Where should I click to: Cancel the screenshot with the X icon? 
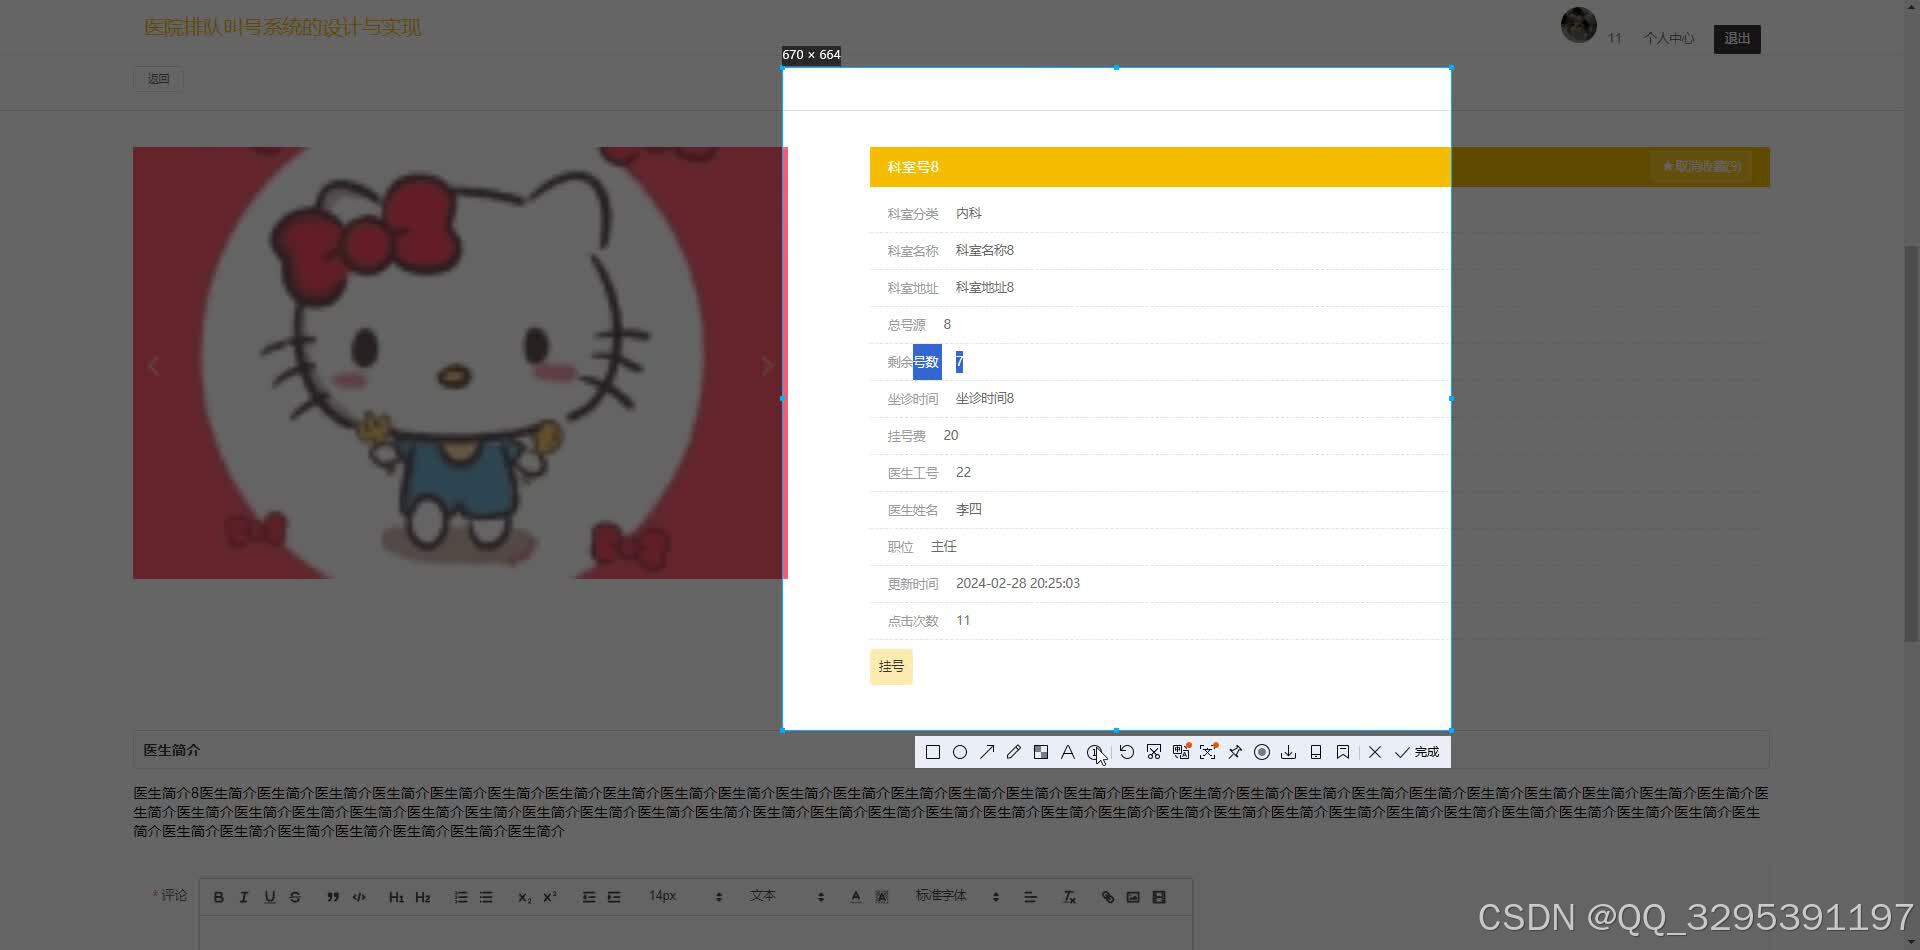(1375, 752)
